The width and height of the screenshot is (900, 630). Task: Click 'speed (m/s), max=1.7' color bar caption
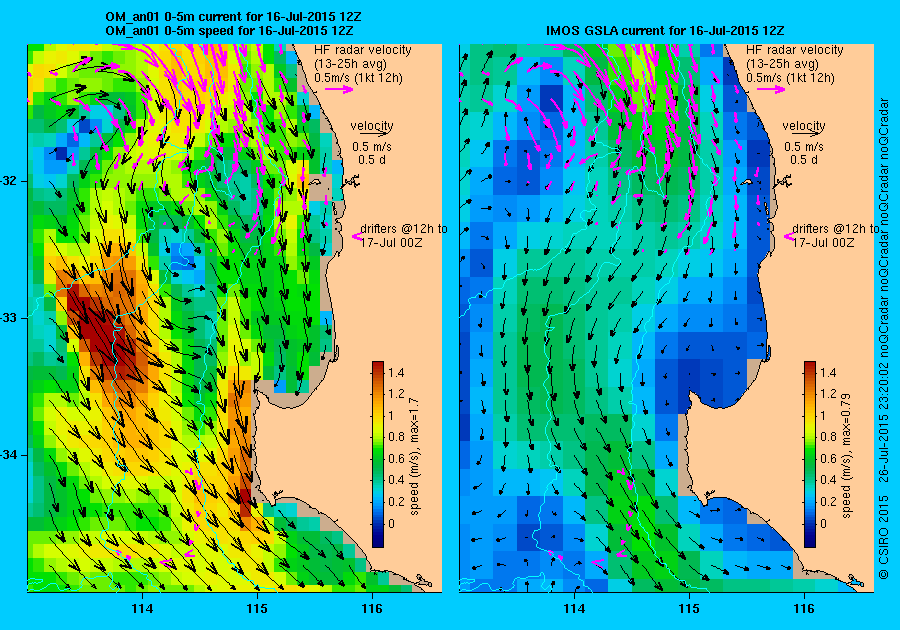pyautogui.click(x=414, y=457)
